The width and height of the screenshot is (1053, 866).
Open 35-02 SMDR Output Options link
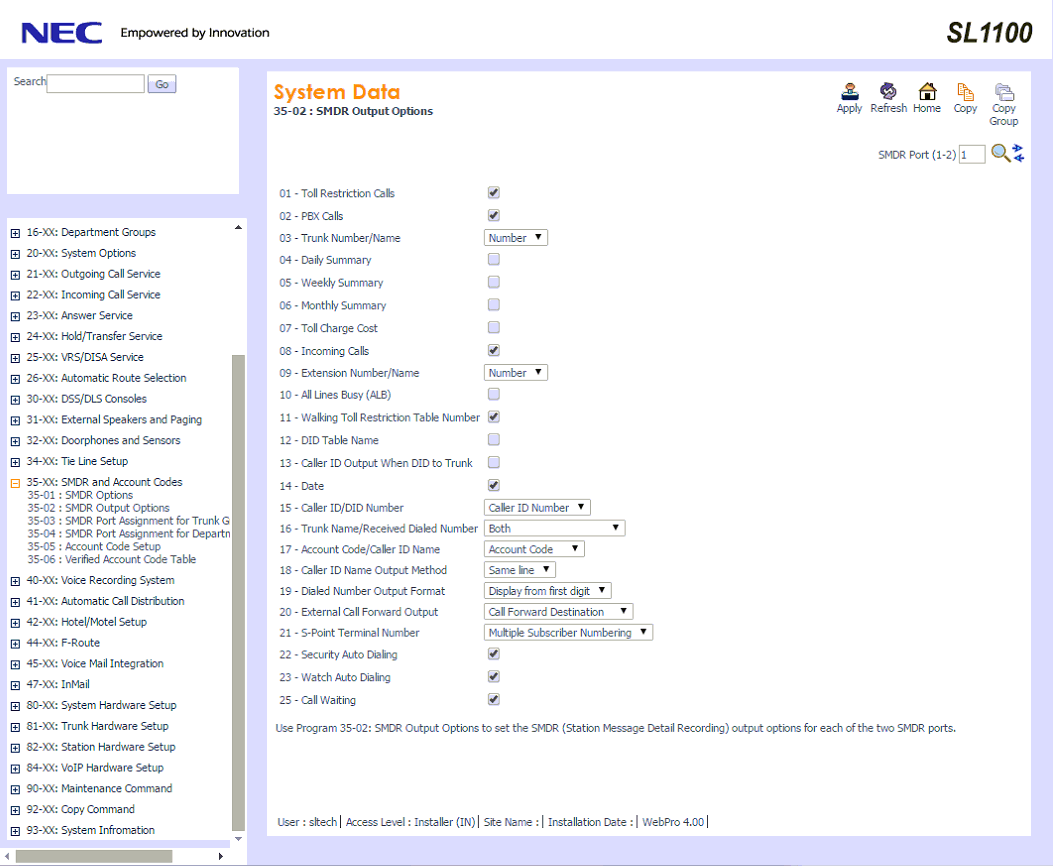[98, 508]
